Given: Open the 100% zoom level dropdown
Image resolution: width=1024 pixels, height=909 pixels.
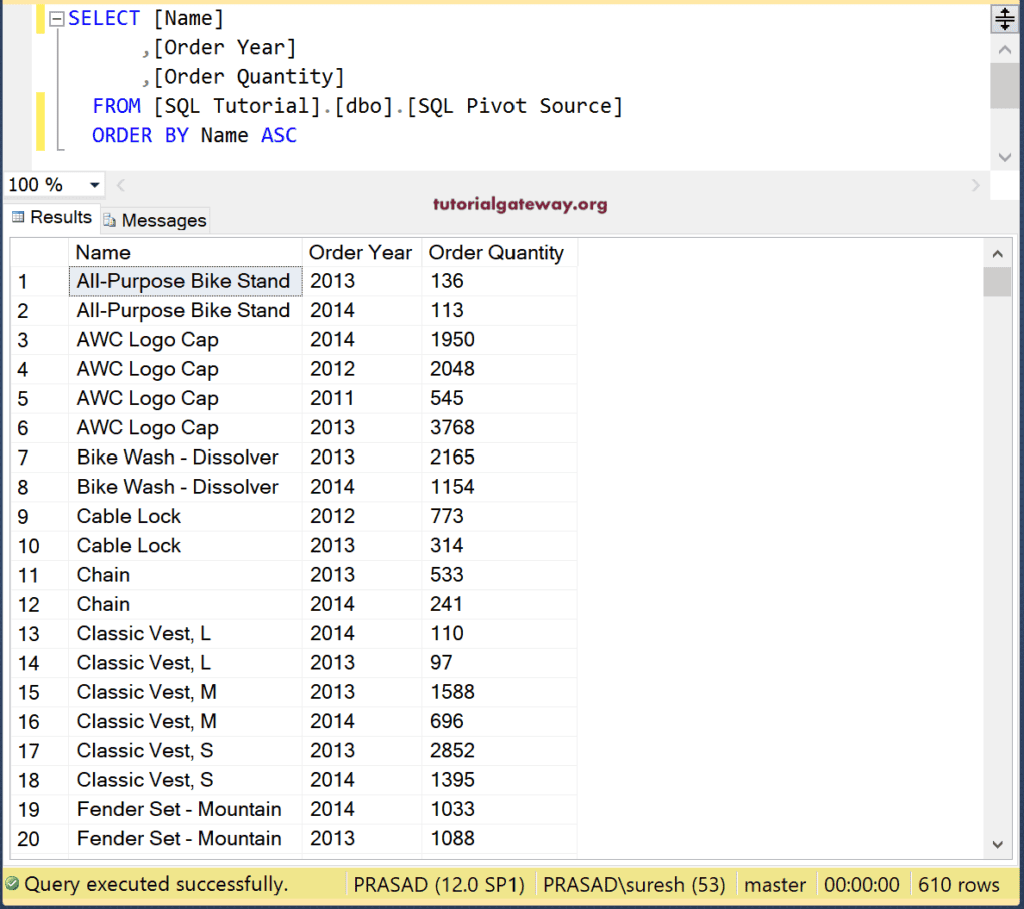Looking at the screenshot, I should (92, 185).
